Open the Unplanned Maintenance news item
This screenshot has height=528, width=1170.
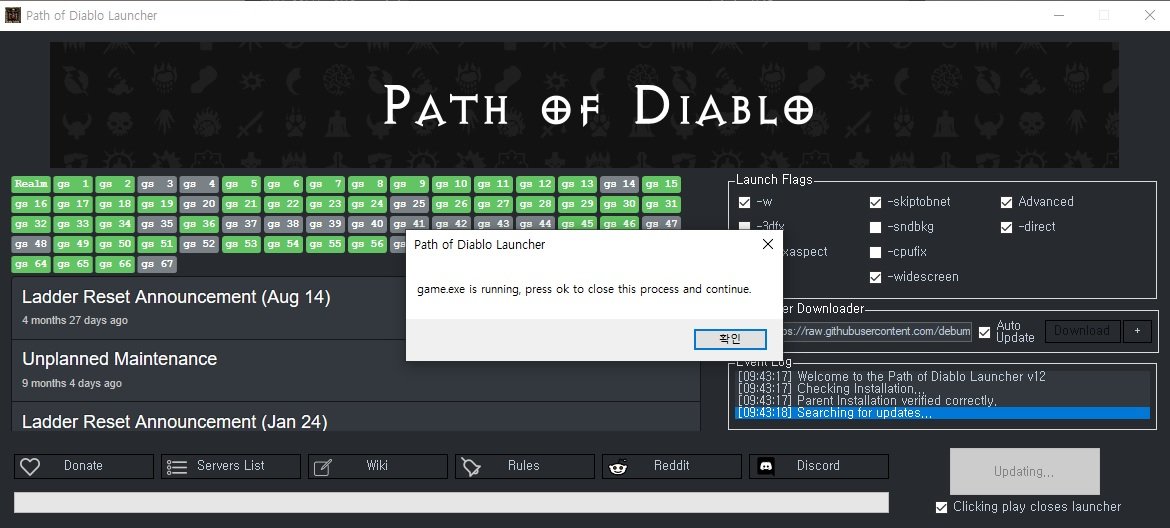(x=119, y=359)
